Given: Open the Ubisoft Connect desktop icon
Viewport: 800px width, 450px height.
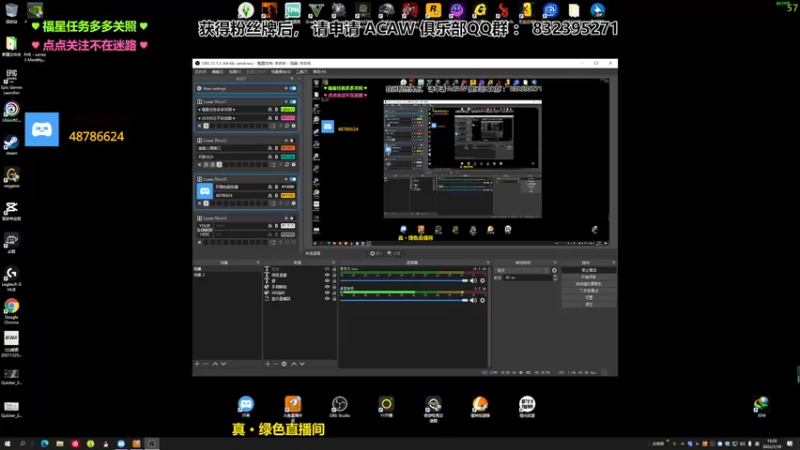Looking at the screenshot, I should click(11, 112).
